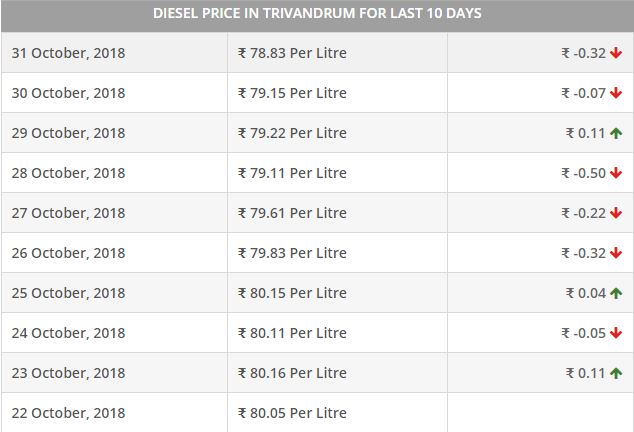Click the red down arrow for 28 October
The image size is (634, 432).
616,173
